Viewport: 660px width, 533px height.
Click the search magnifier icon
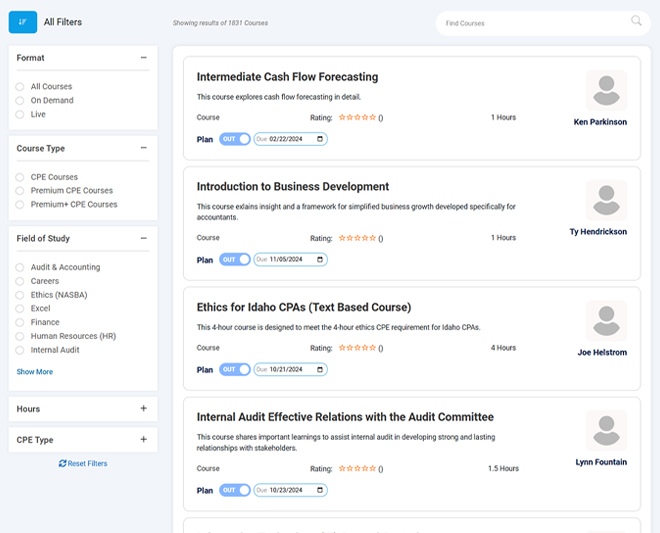(636, 21)
